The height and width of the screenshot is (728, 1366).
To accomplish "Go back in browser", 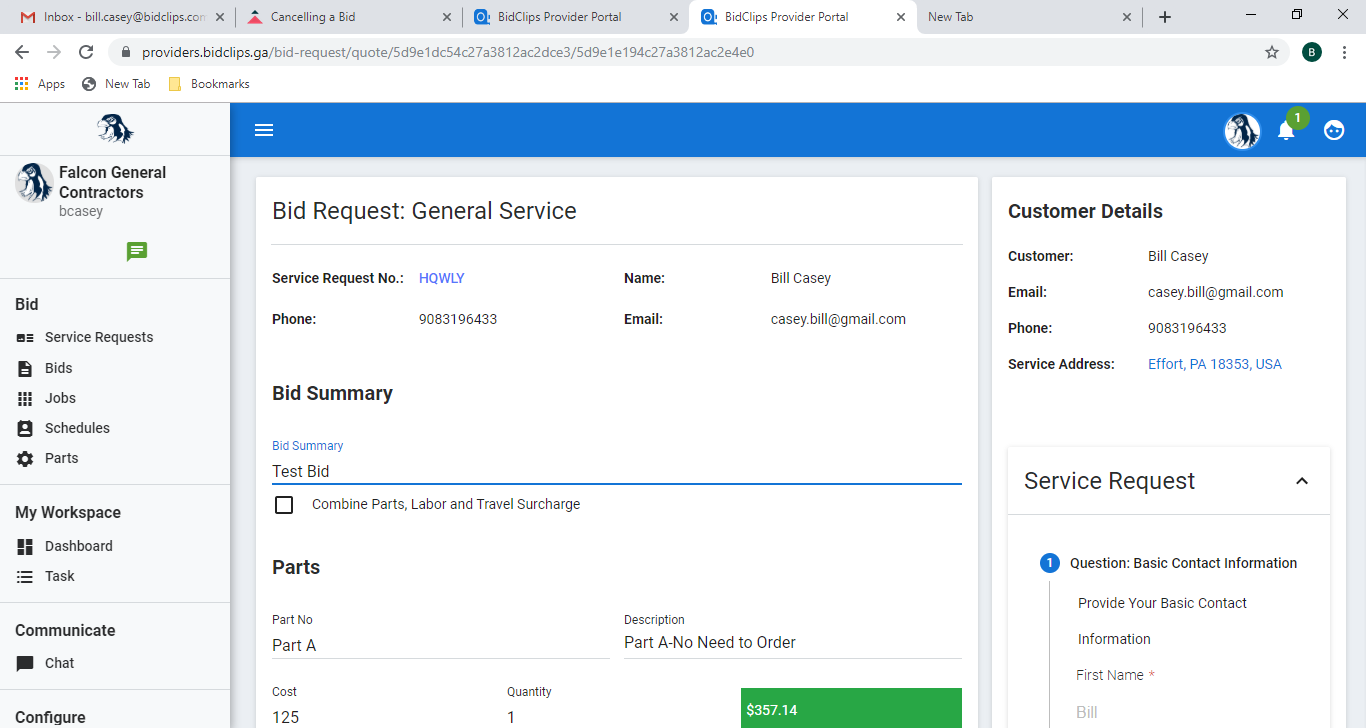I will (x=22, y=52).
